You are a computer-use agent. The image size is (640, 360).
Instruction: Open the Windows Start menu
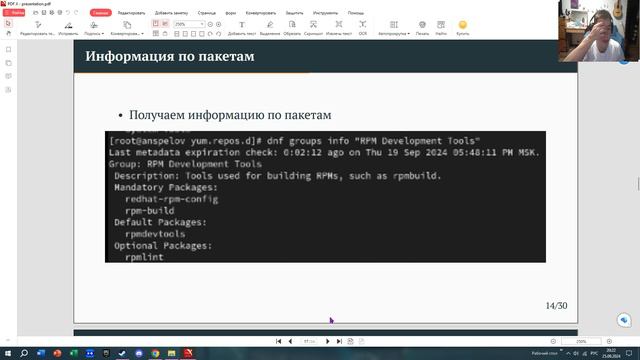pyautogui.click(x=8, y=353)
